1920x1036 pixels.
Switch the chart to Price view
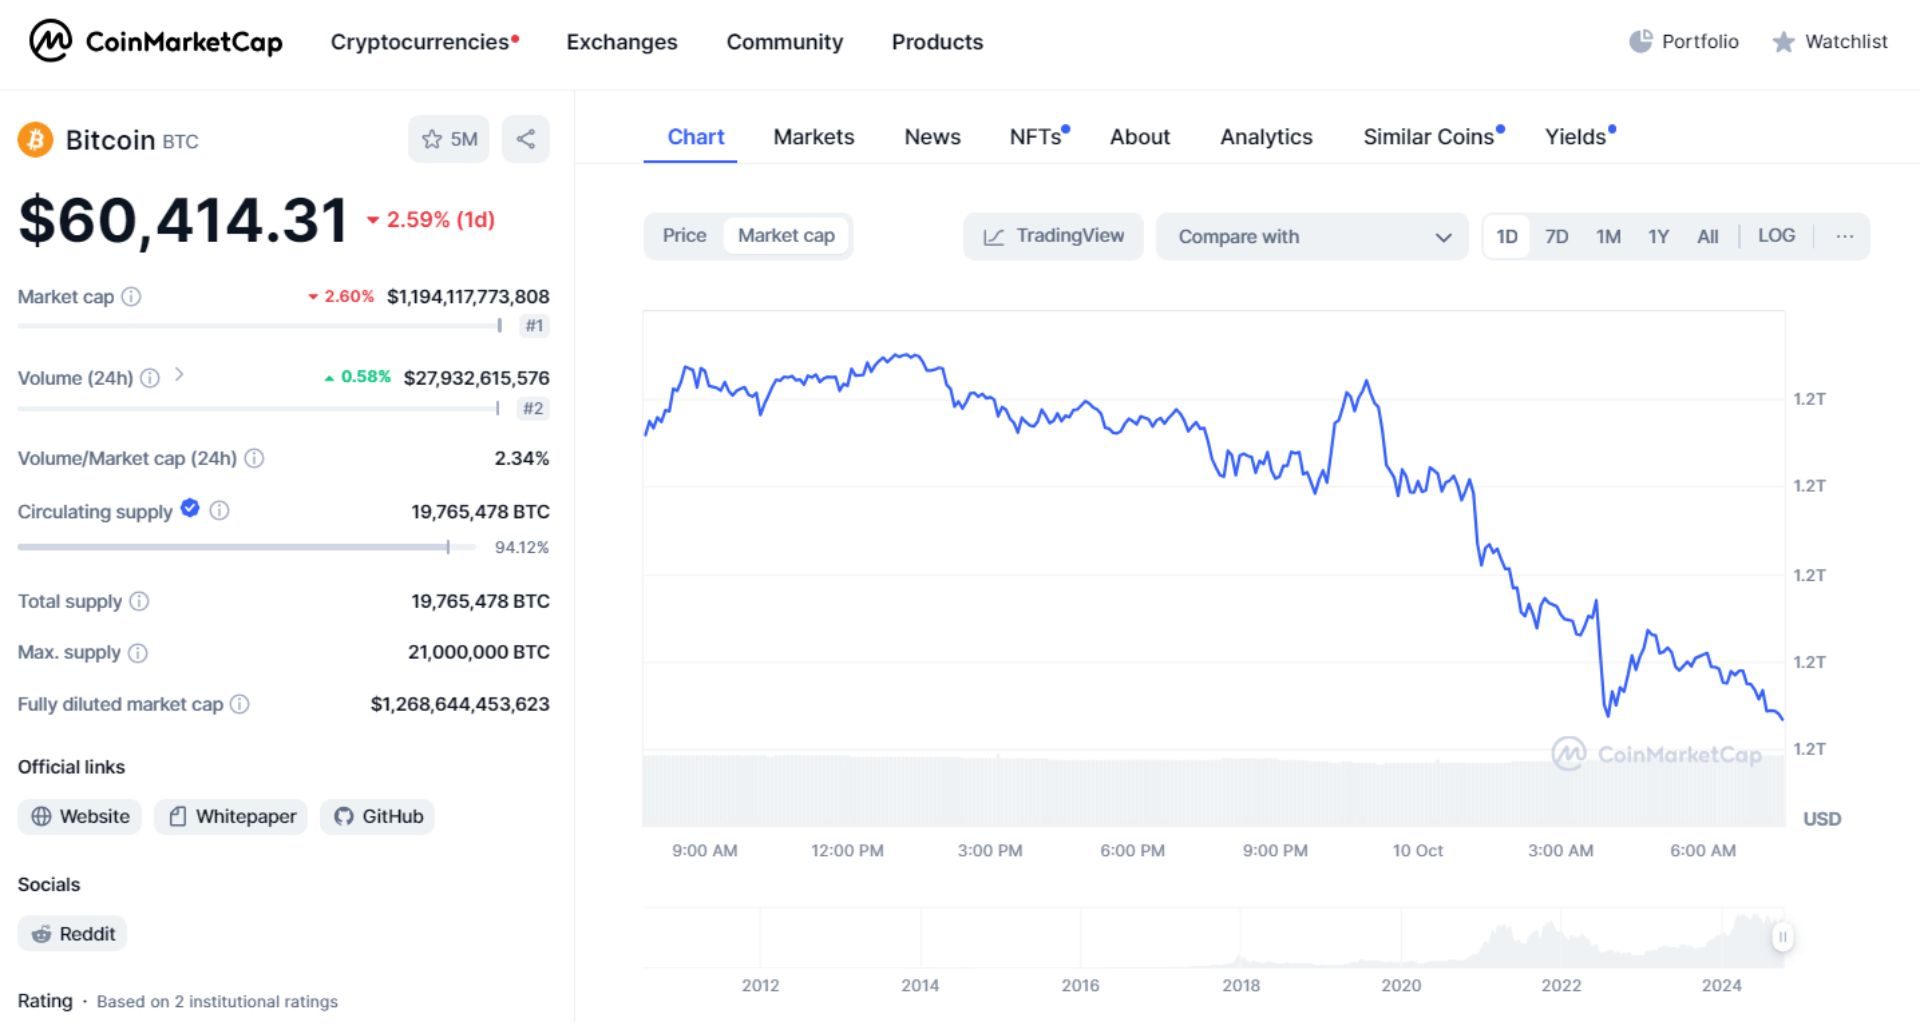pos(685,235)
